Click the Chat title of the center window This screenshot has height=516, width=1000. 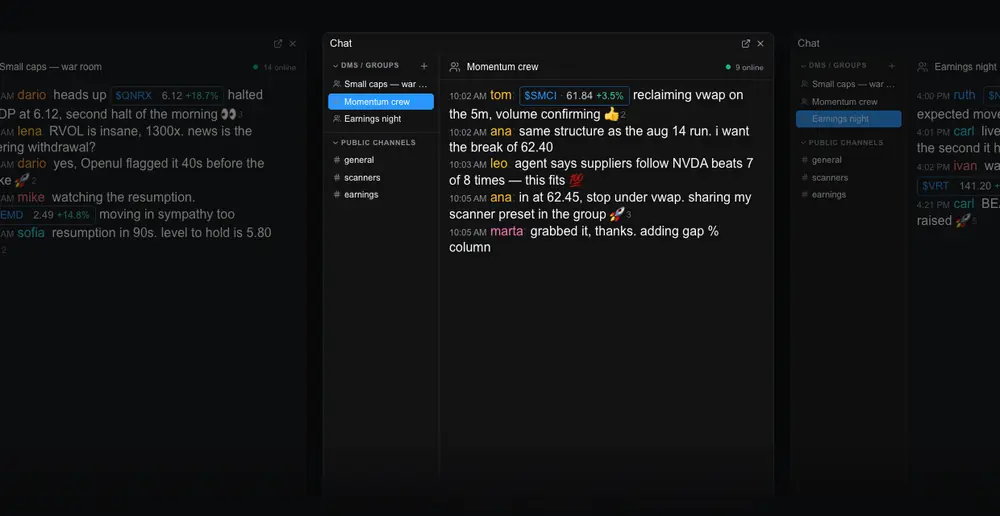pos(341,43)
